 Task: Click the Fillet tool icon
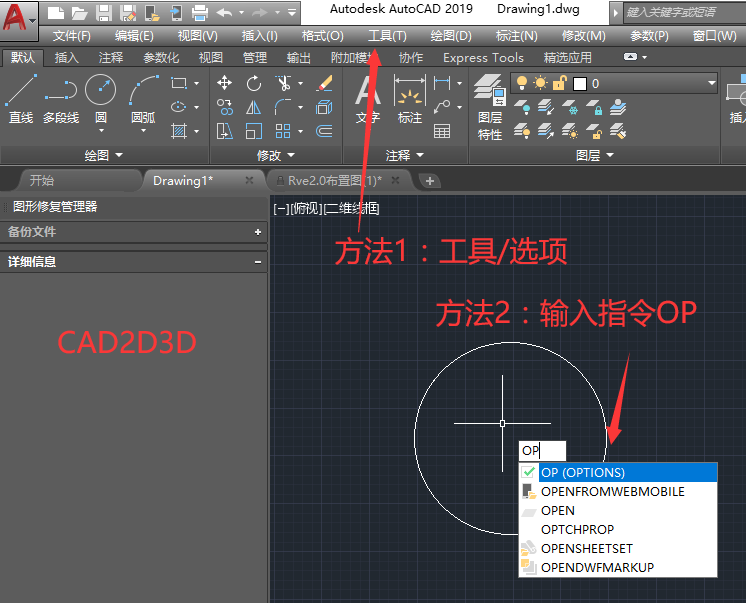(283, 107)
